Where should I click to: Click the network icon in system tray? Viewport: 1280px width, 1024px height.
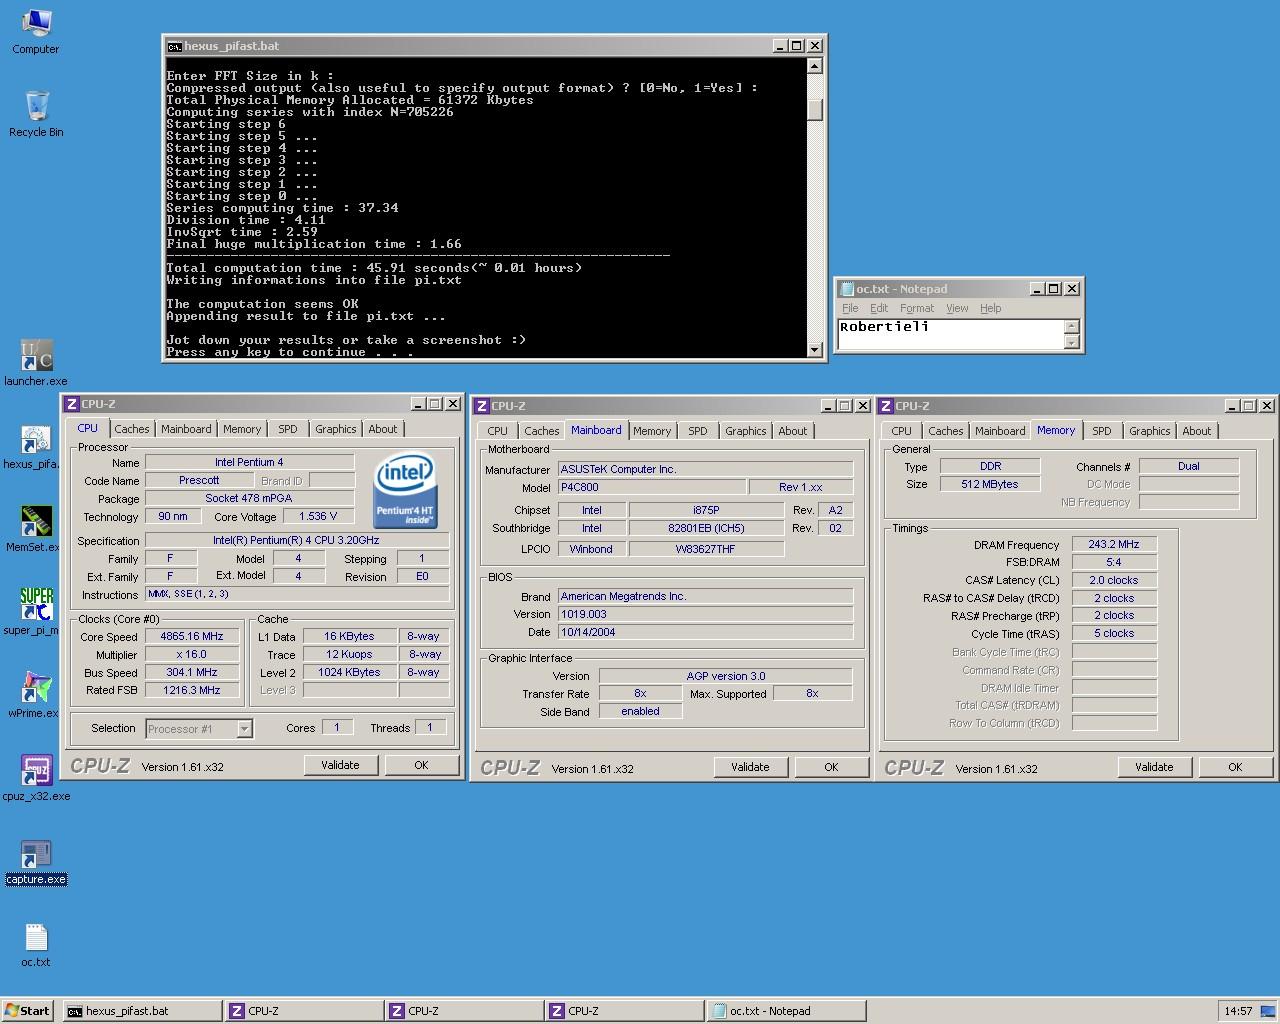click(x=1268, y=1010)
